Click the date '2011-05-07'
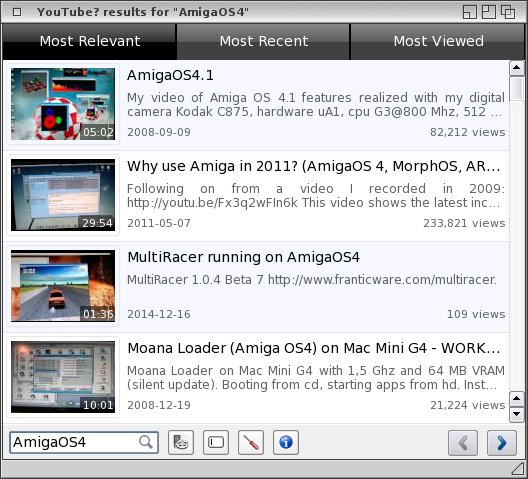528x479 pixels. tap(159, 223)
